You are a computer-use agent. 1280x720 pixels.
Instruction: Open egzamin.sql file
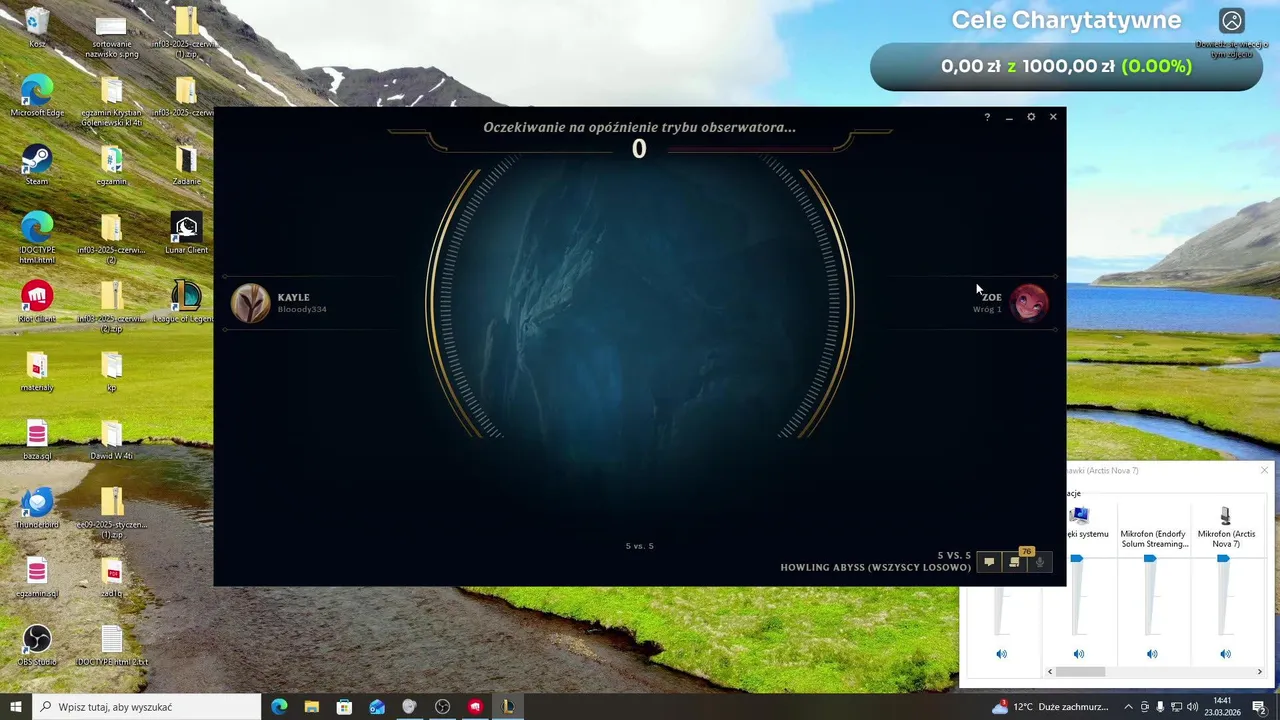[37, 577]
